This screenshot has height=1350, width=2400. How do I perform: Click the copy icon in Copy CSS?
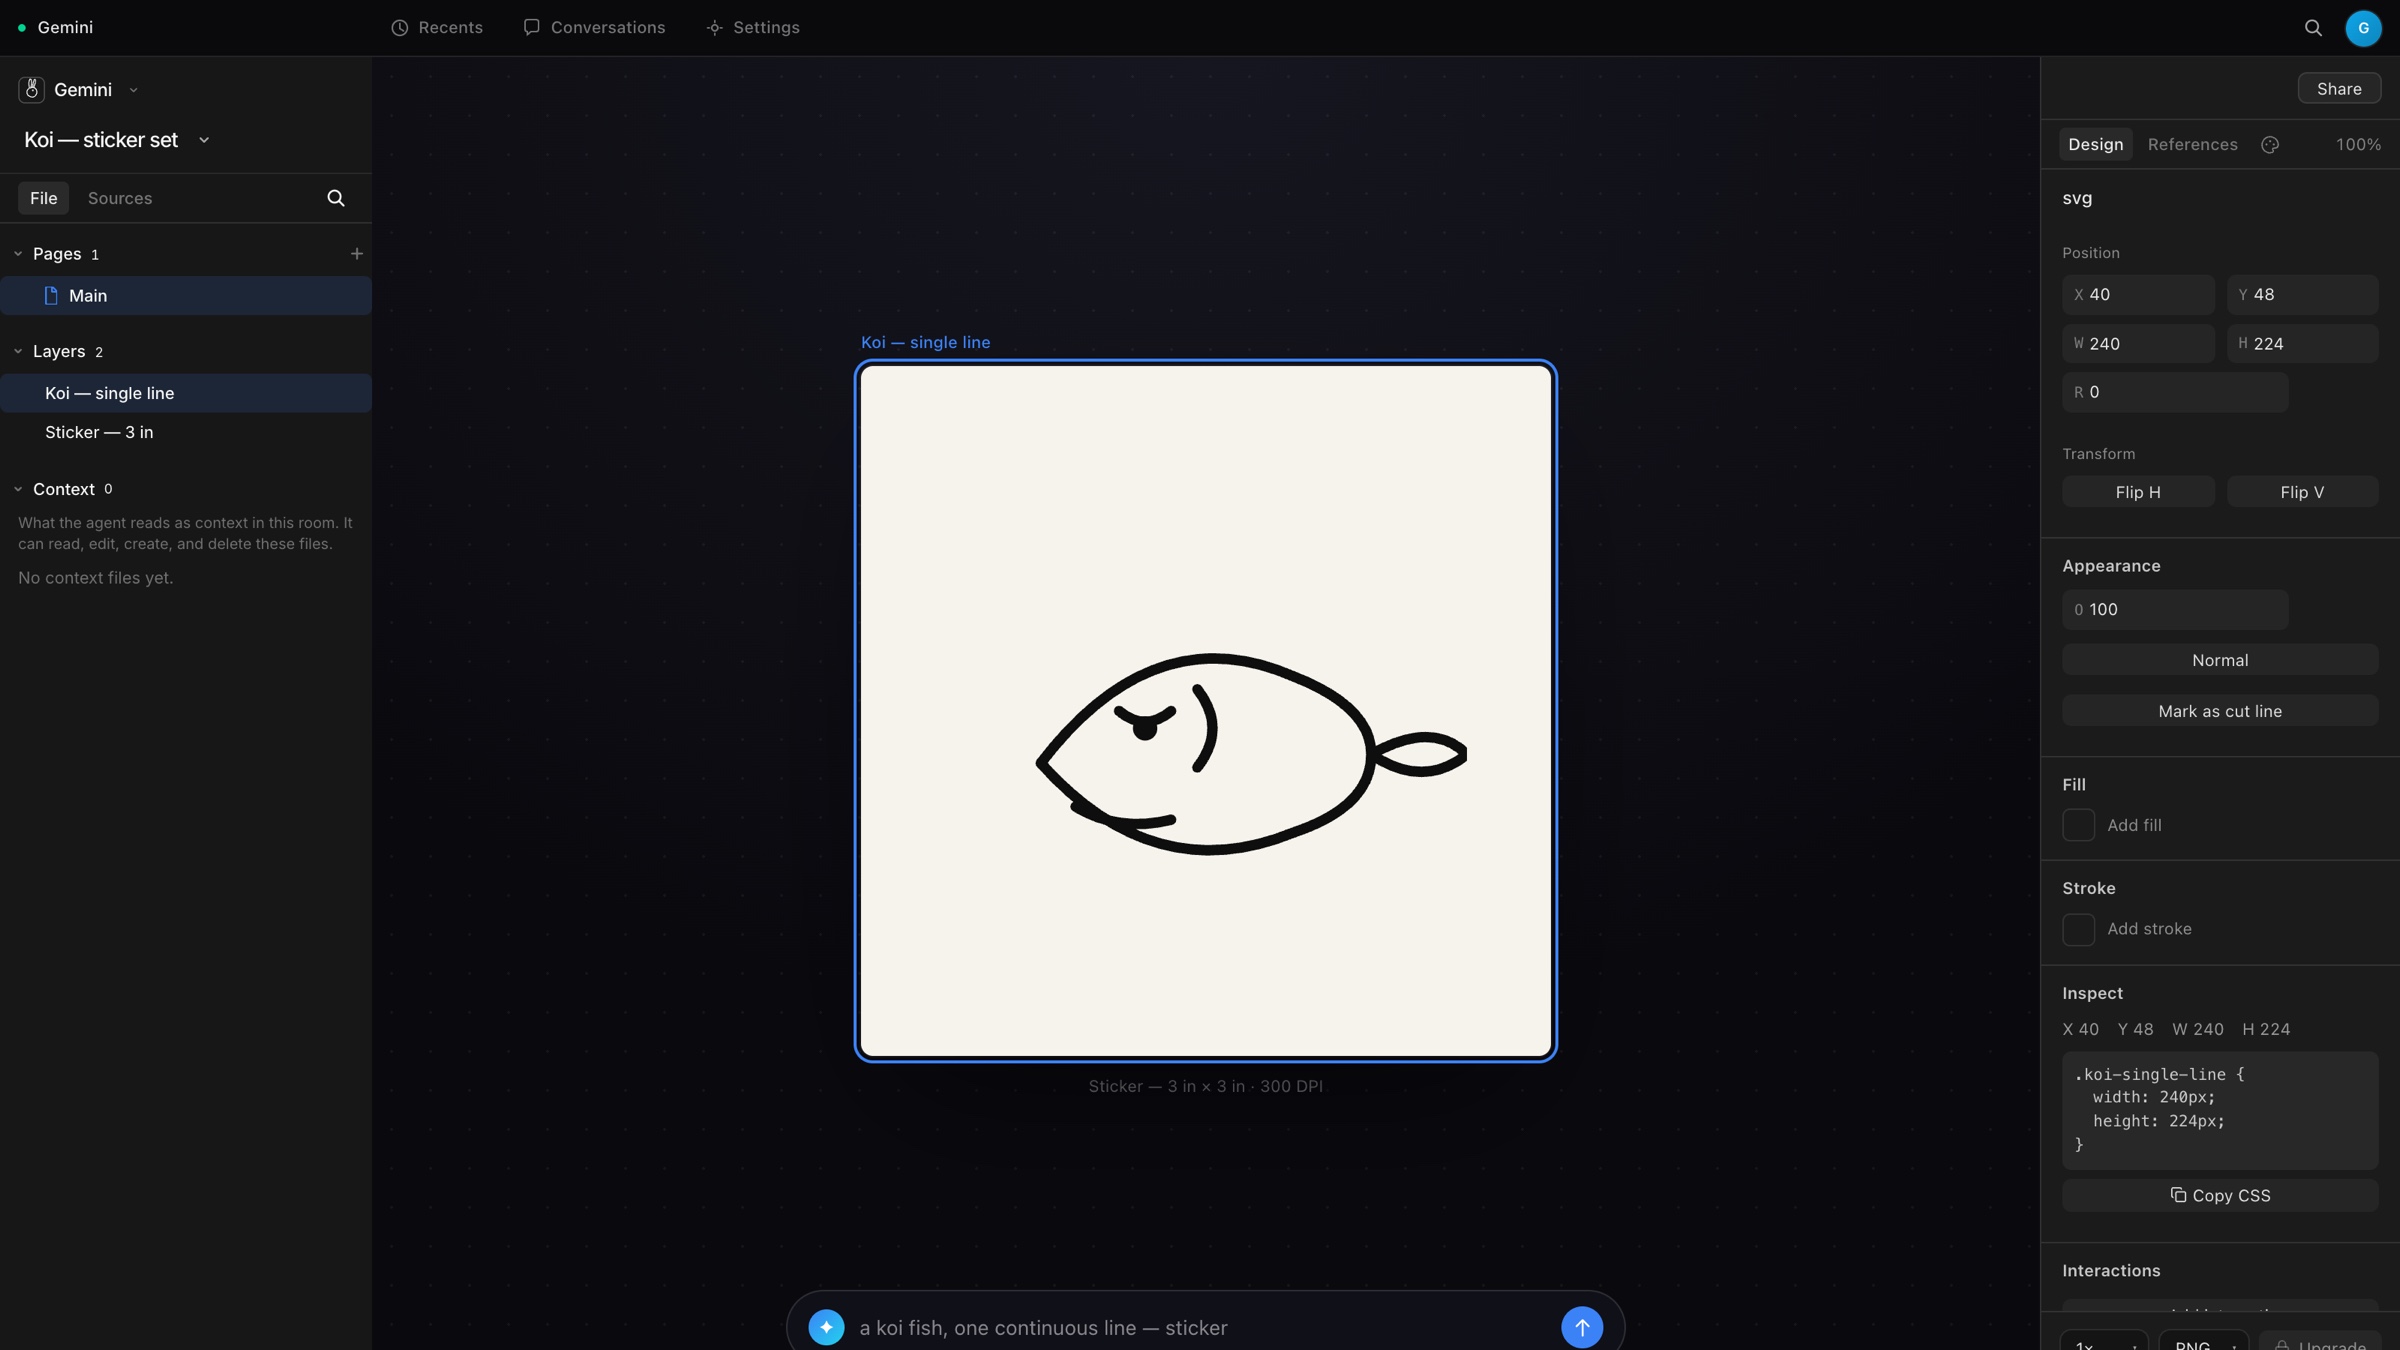tap(2178, 1195)
